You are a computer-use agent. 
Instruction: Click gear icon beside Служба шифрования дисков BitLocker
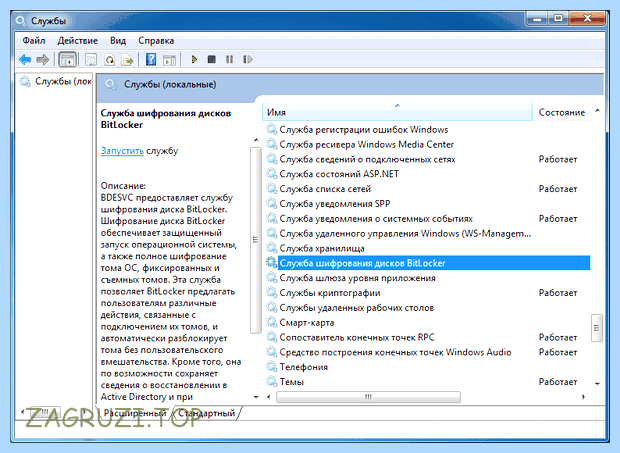click(272, 263)
